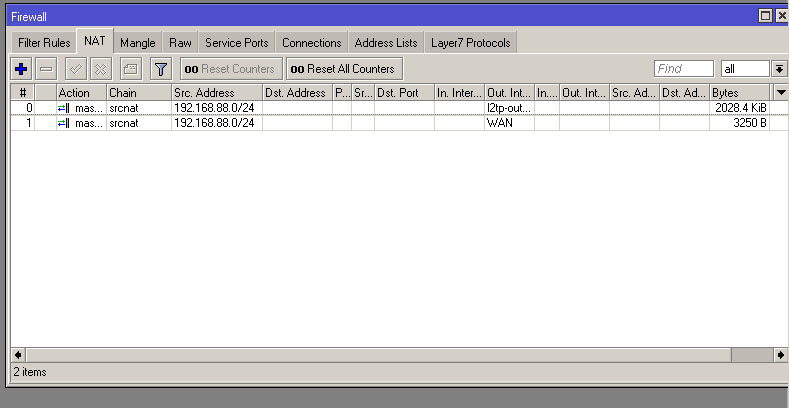The height and width of the screenshot is (408, 789).
Task: Open the Service Ports tab
Action: [236, 43]
